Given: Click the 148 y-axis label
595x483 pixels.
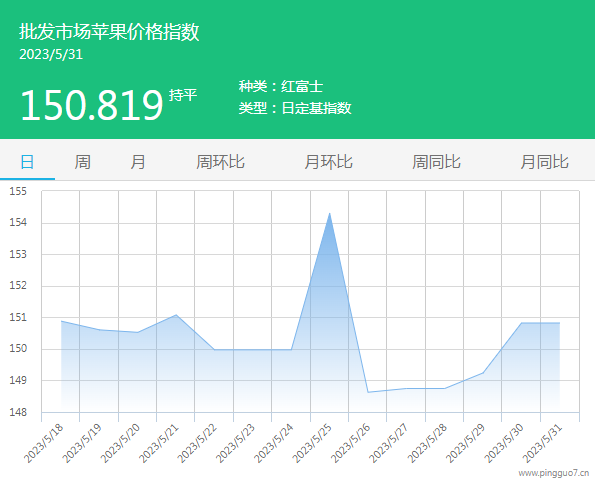Looking at the screenshot, I should (18, 412).
